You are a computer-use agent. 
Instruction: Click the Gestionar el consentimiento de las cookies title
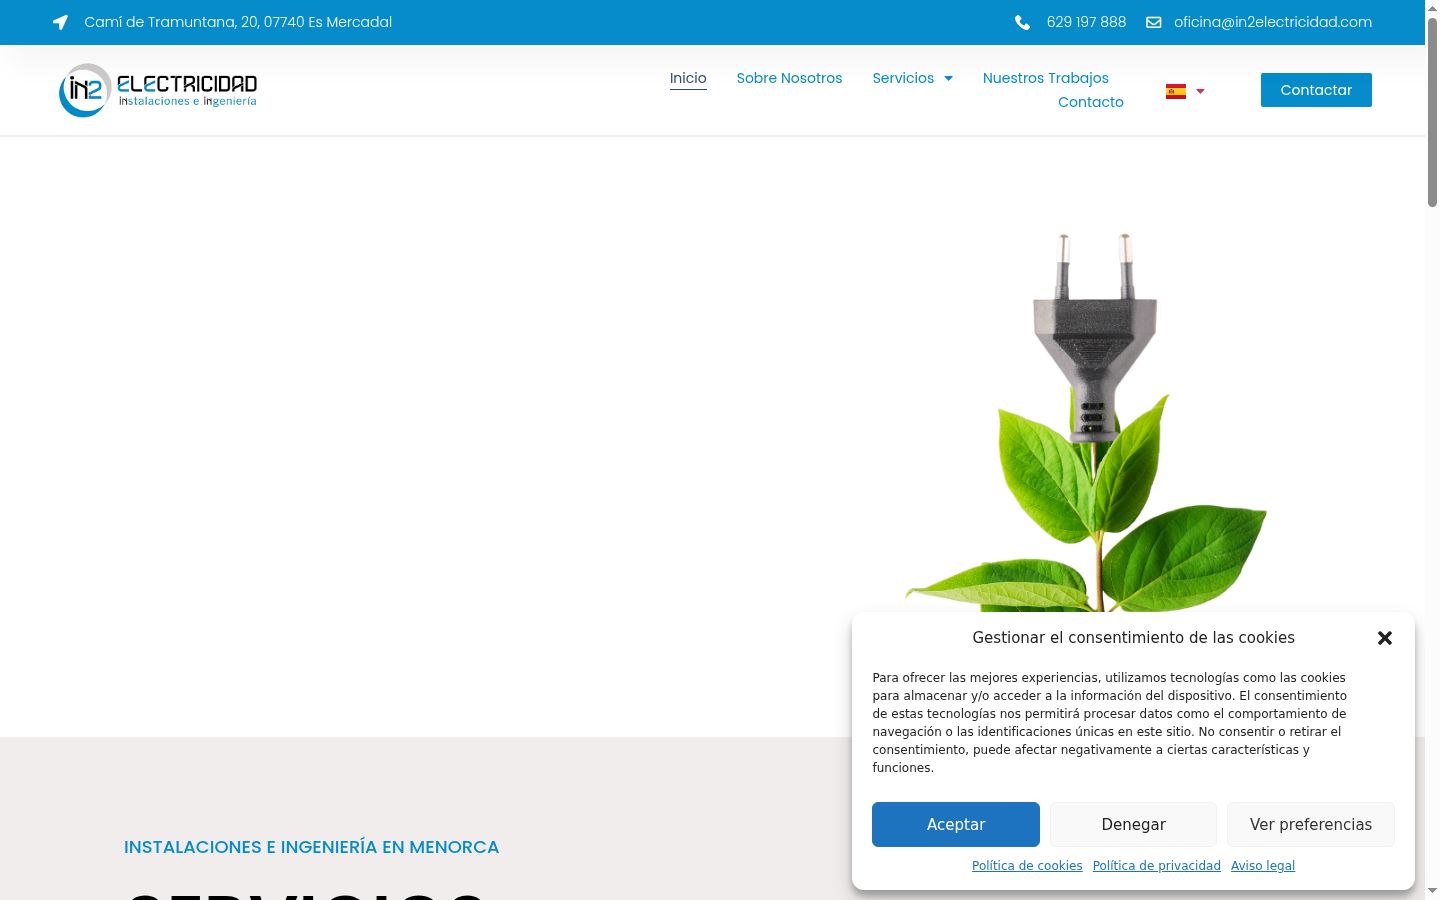(x=1133, y=638)
